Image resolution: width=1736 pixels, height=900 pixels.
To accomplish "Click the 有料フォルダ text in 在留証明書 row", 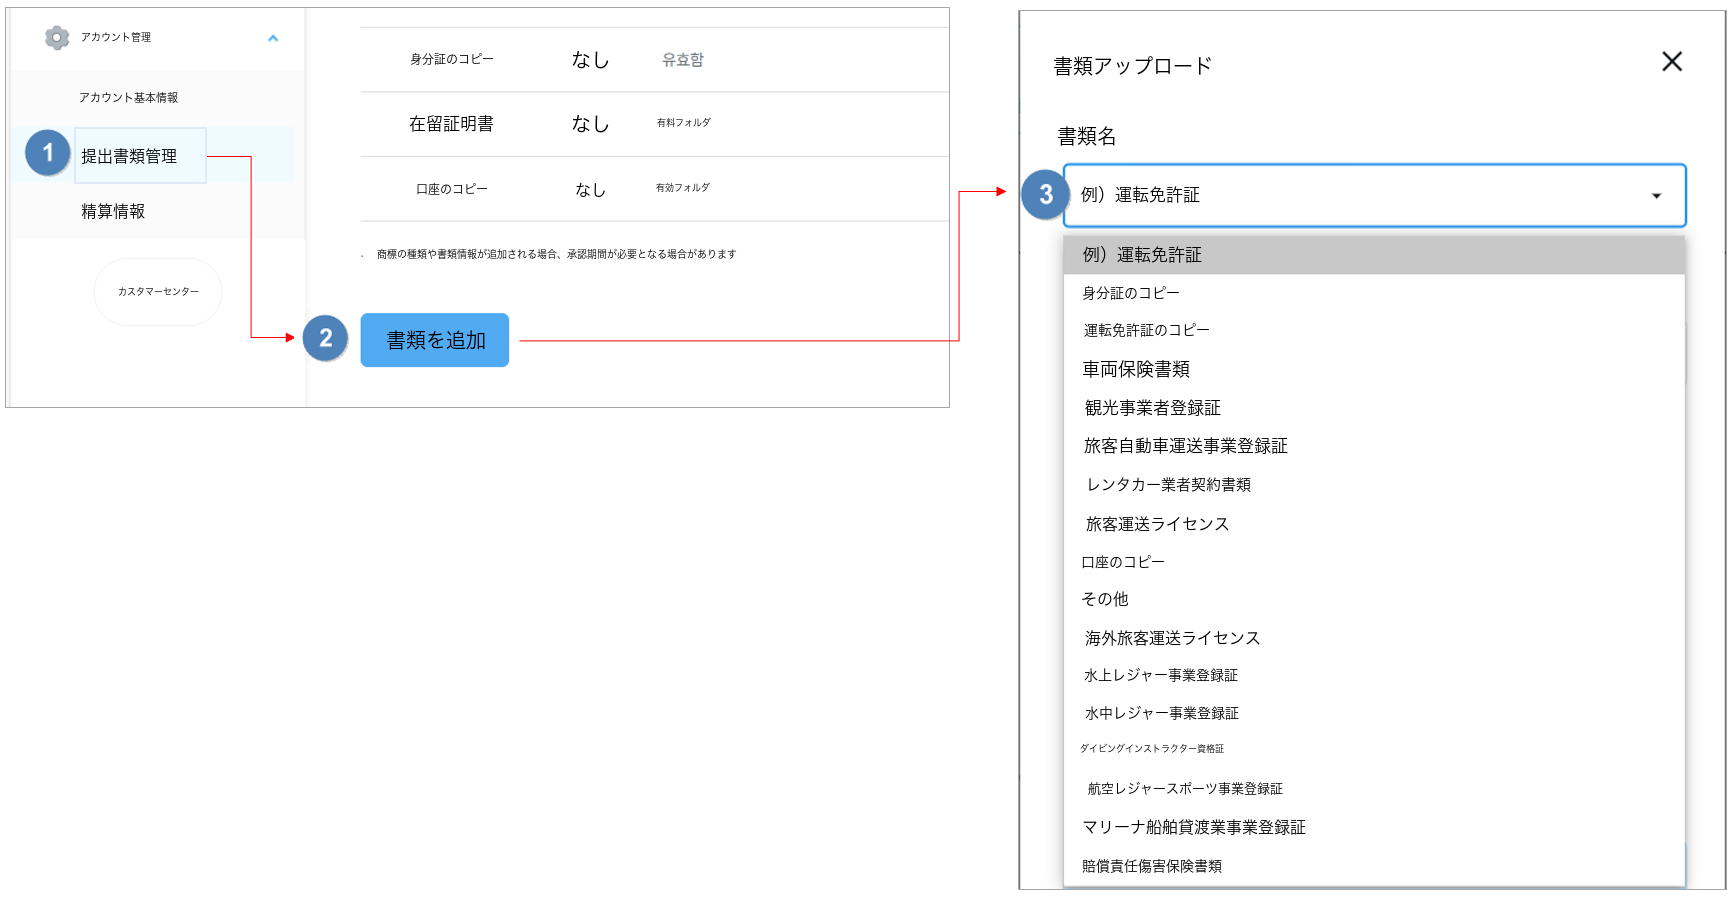I will coord(684,123).
